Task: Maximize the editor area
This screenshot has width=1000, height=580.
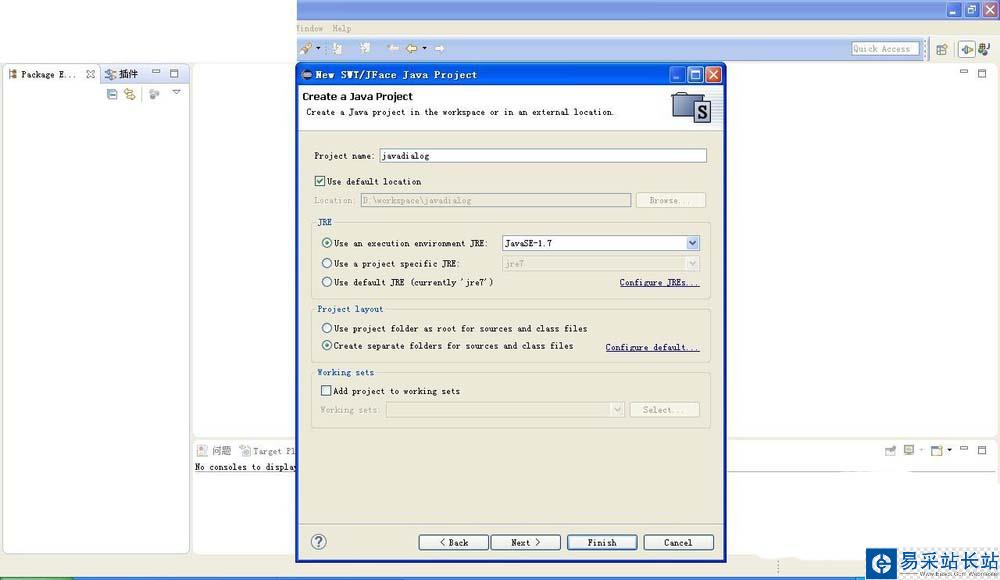Action: (982, 73)
